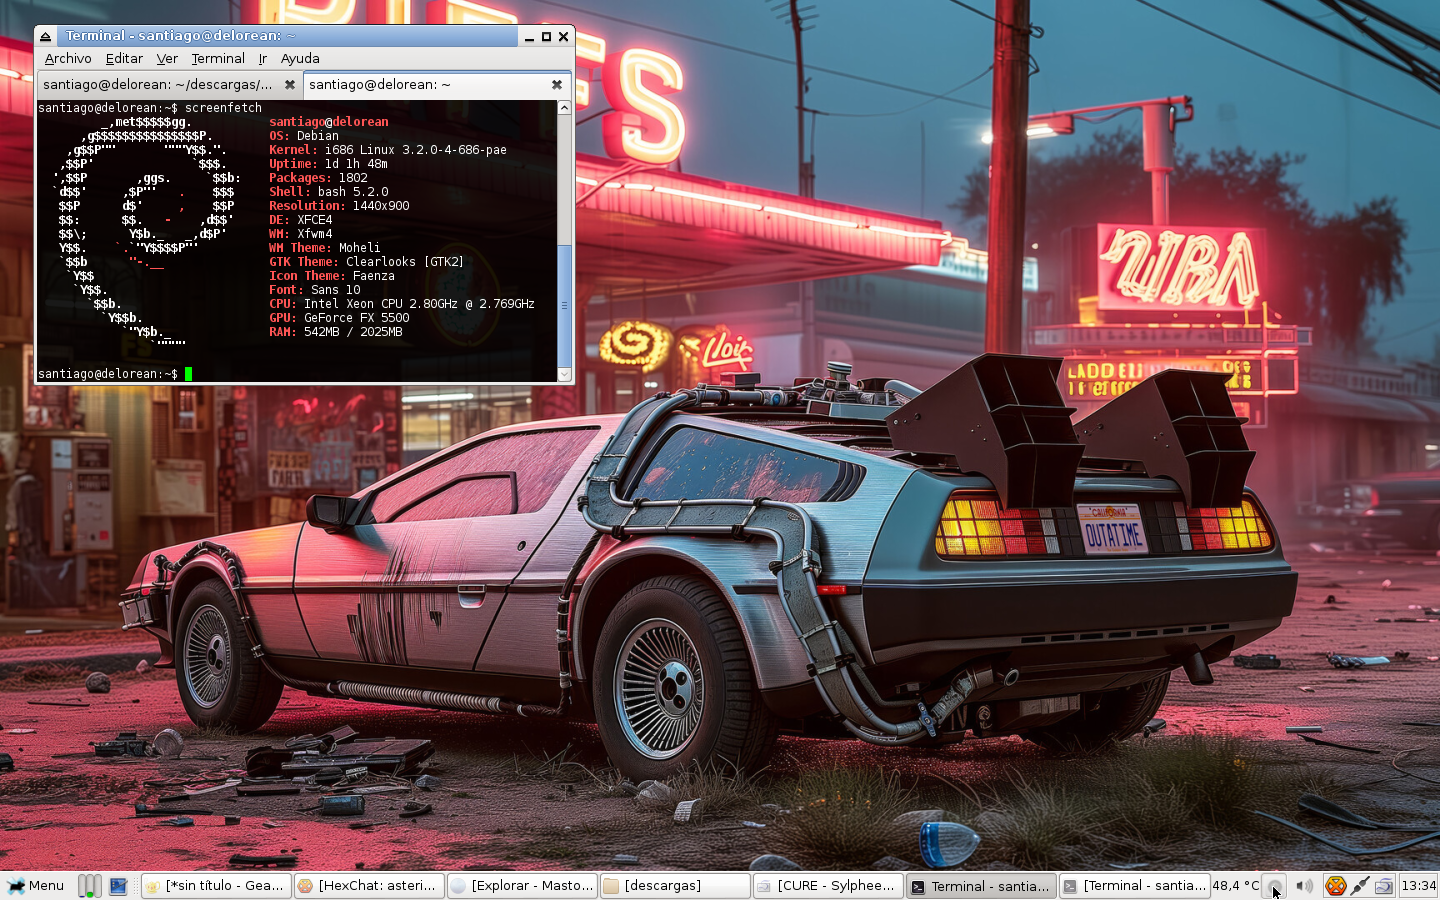Open the Terminal menu in menu bar
The height and width of the screenshot is (900, 1440).
pyautogui.click(x=218, y=59)
